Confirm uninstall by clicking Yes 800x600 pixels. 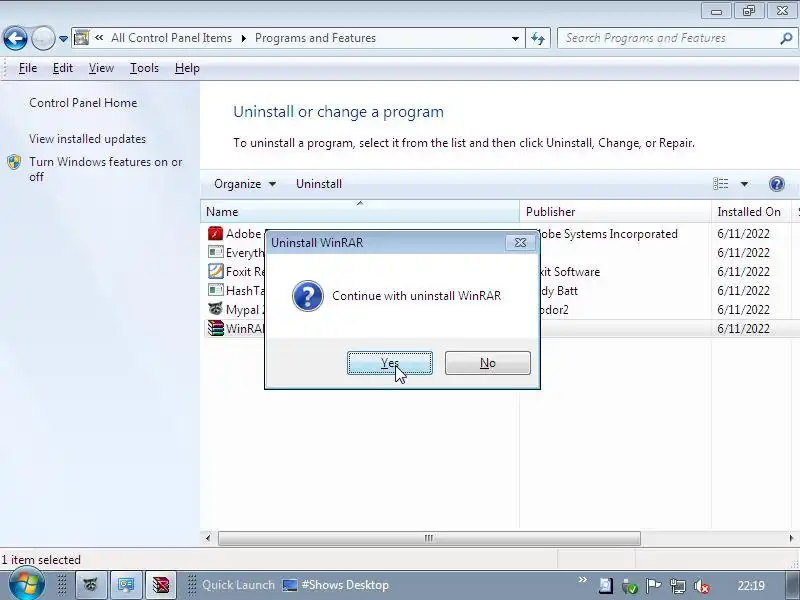[390, 363]
